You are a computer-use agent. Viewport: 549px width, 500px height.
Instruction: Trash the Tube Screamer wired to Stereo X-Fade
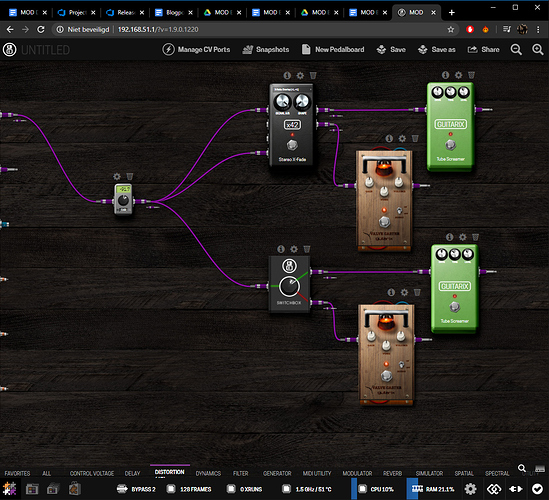click(x=471, y=75)
